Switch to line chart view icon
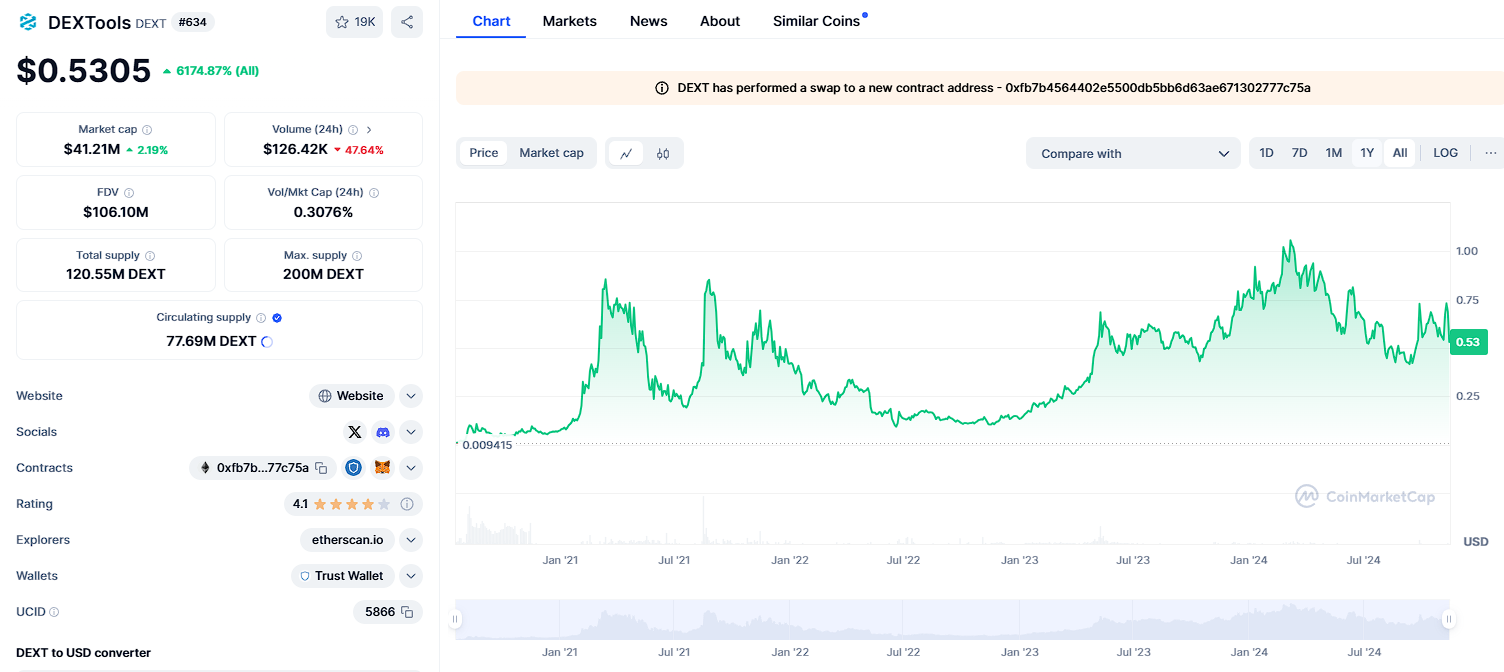Viewport: 1504px width, 672px height. tap(626, 153)
